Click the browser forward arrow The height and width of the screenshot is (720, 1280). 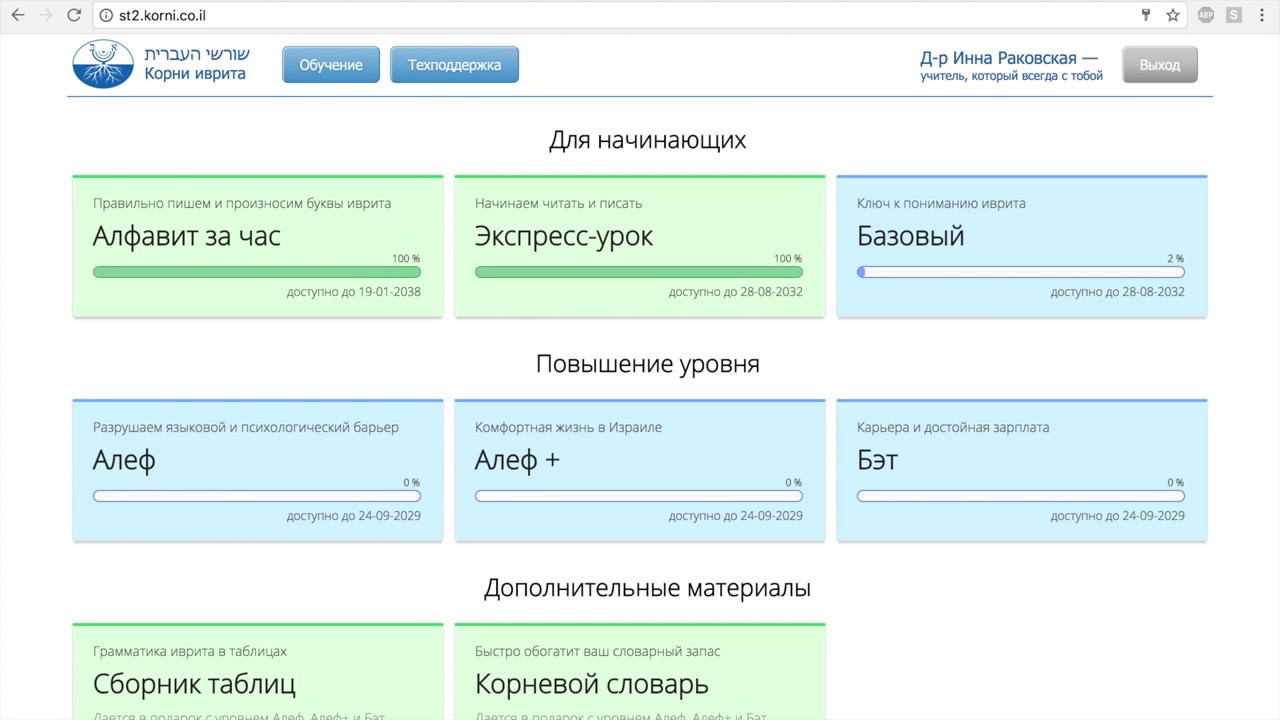click(x=46, y=15)
